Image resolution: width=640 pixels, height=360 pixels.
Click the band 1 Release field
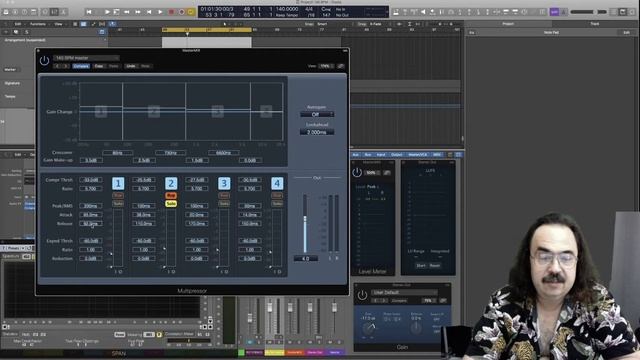(x=91, y=224)
